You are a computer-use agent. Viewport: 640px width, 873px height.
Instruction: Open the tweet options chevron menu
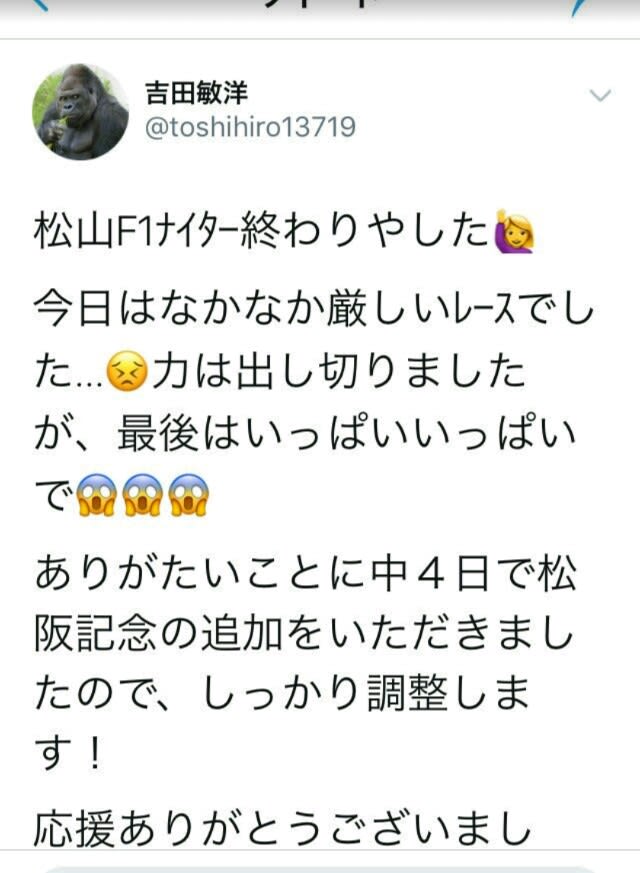[600, 96]
